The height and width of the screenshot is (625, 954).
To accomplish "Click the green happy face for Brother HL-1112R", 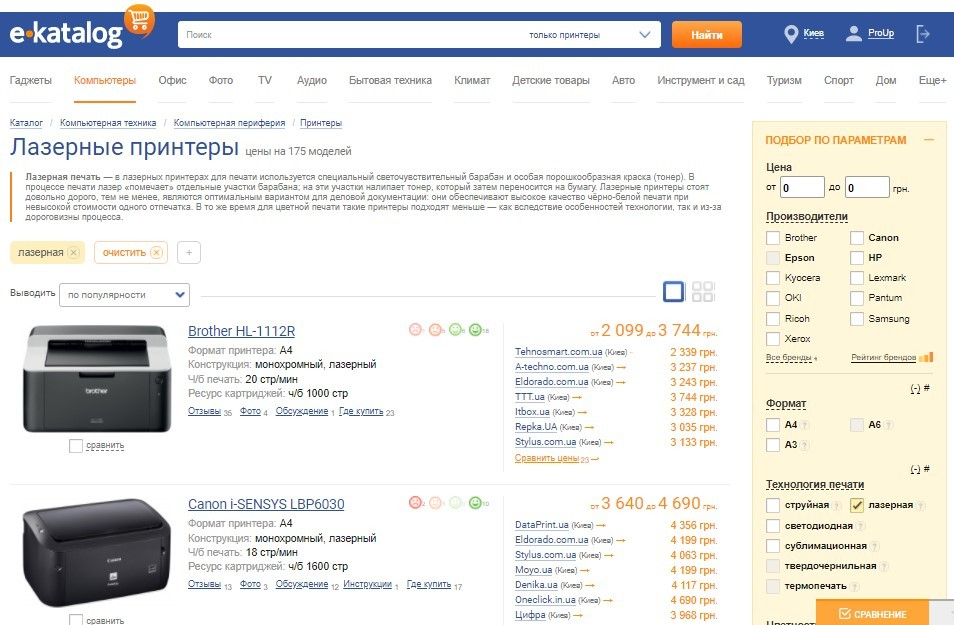I will [475, 329].
